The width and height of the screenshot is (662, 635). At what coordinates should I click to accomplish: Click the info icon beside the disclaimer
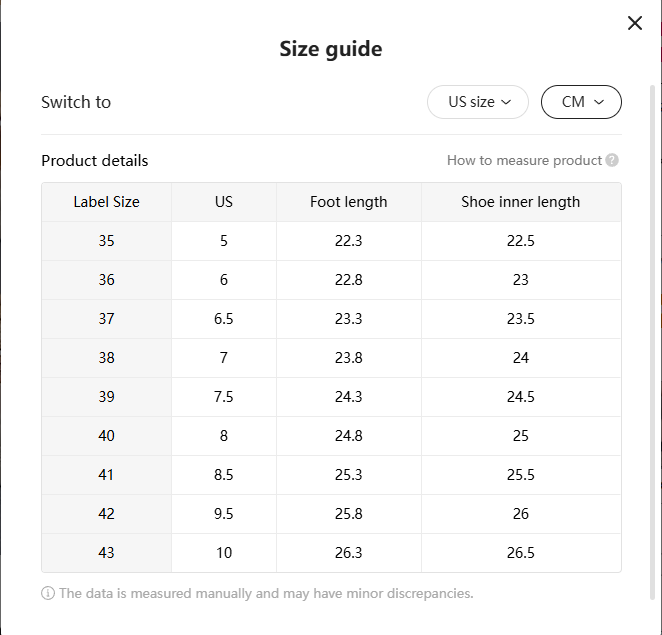pyautogui.click(x=48, y=593)
